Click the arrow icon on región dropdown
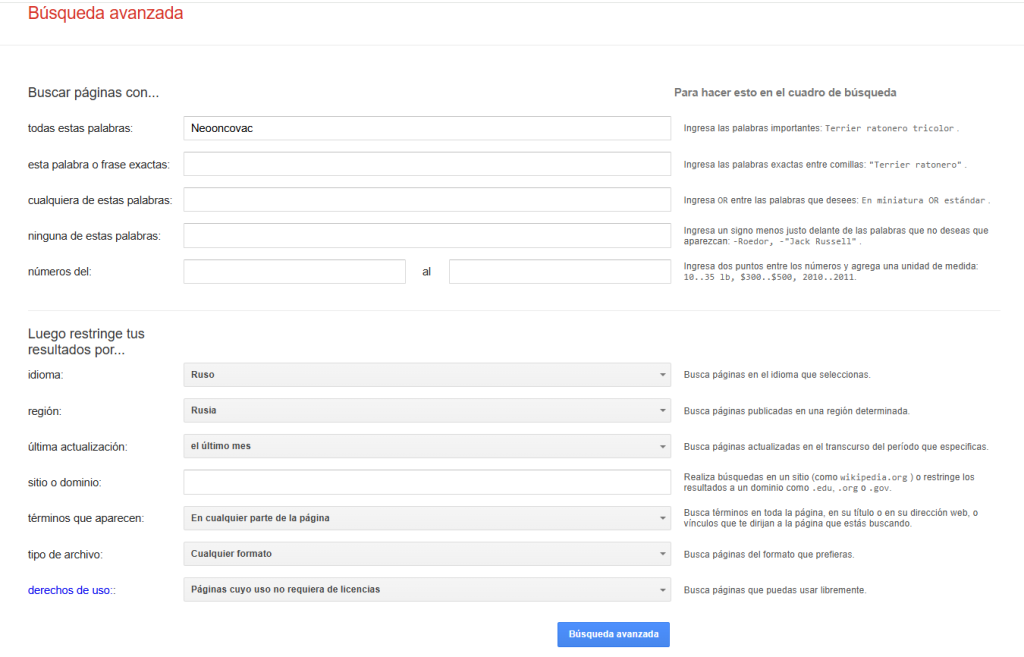Screen dimensions: 1024x657 pyautogui.click(x=662, y=411)
